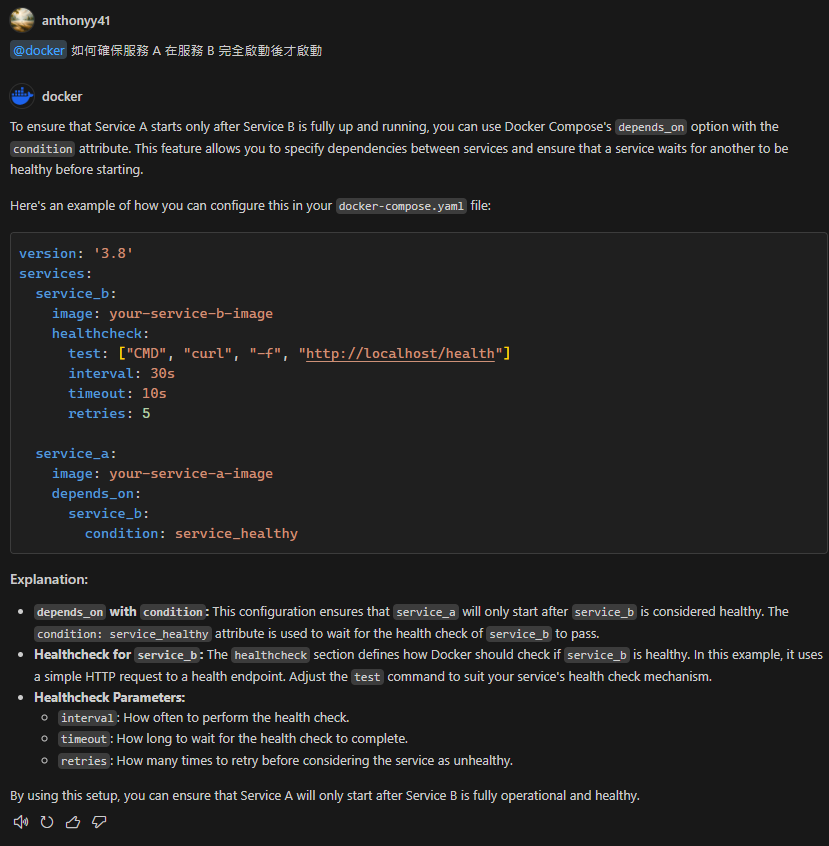The height and width of the screenshot is (846, 829).
Task: Click the "version: '3.8'" code line
Action: point(76,253)
